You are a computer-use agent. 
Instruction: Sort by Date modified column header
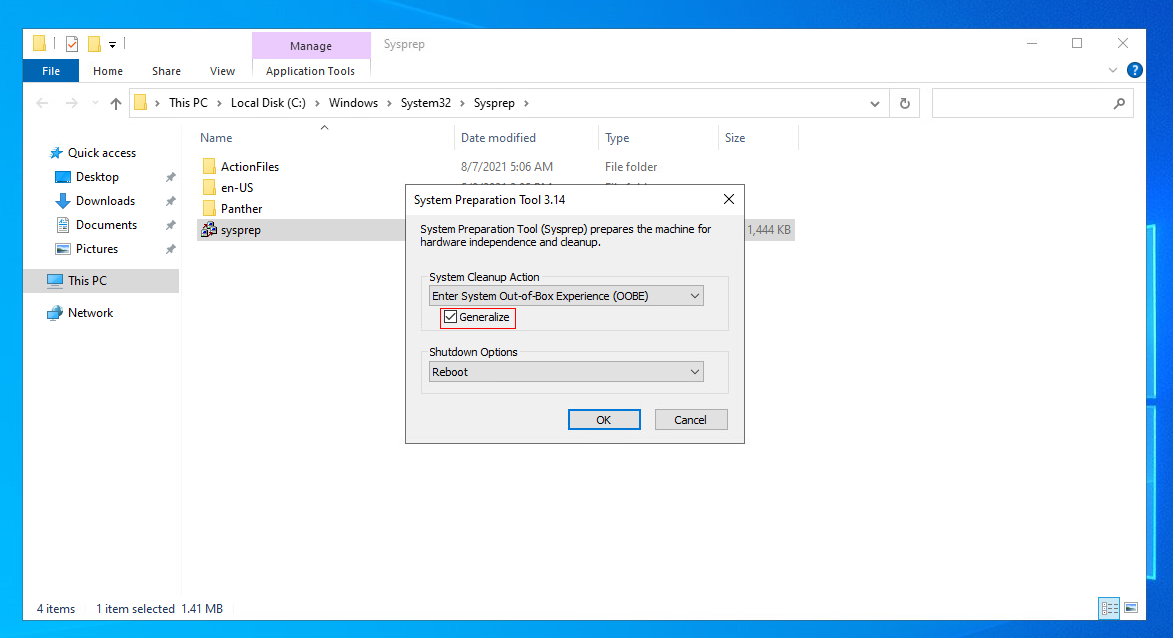pos(498,138)
